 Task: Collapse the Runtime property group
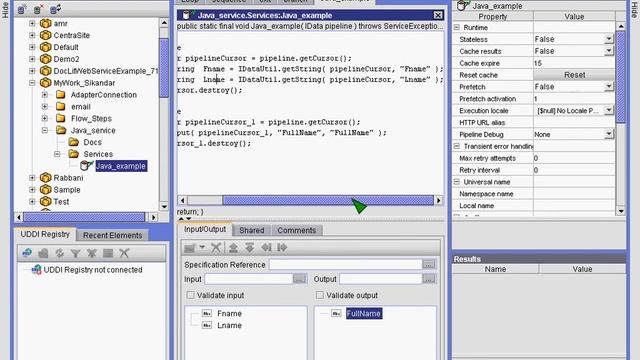[x=457, y=27]
